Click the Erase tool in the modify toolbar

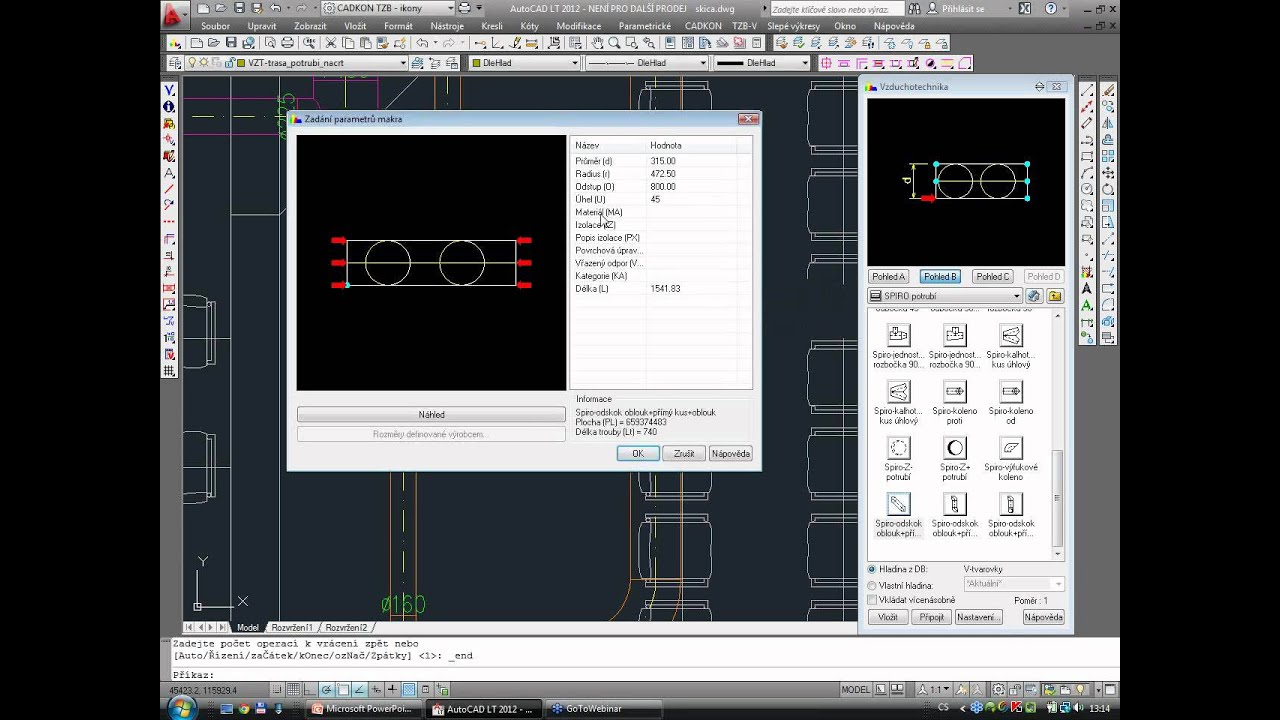pyautogui.click(x=1108, y=91)
